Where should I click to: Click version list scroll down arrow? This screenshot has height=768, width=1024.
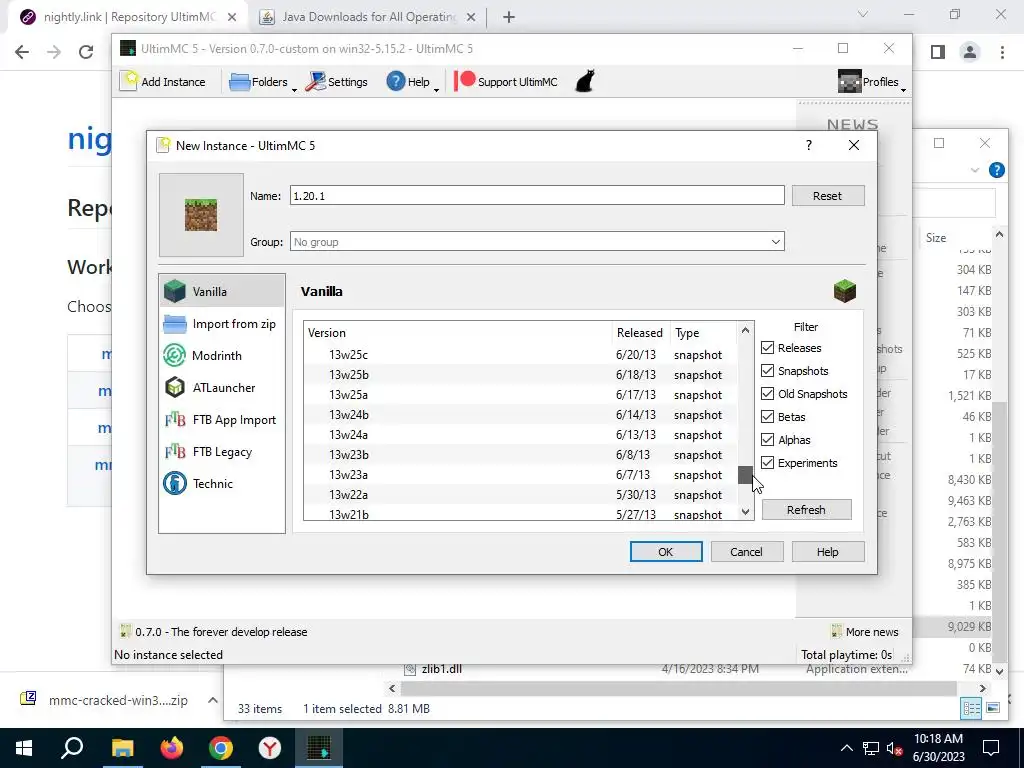[x=745, y=512]
